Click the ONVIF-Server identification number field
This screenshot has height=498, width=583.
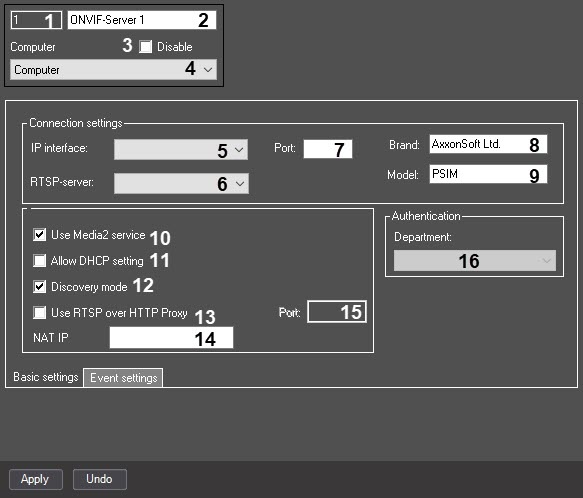pos(36,20)
